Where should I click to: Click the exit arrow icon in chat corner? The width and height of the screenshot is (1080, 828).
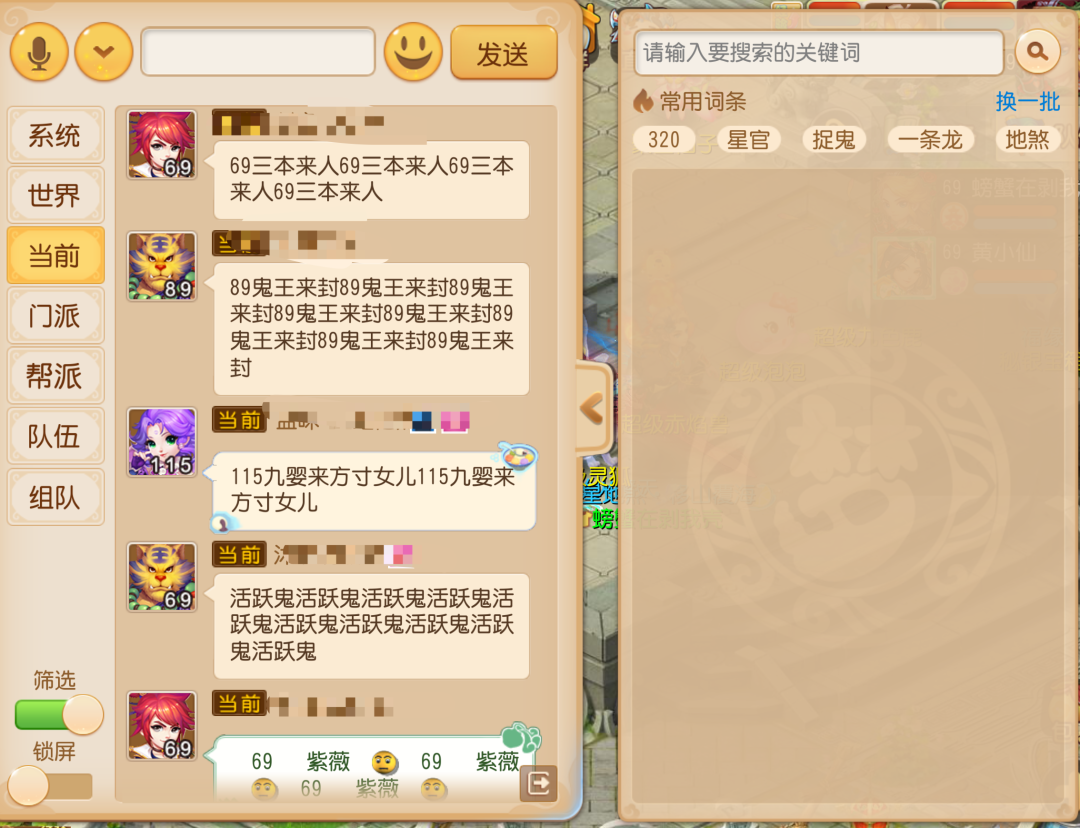click(538, 783)
